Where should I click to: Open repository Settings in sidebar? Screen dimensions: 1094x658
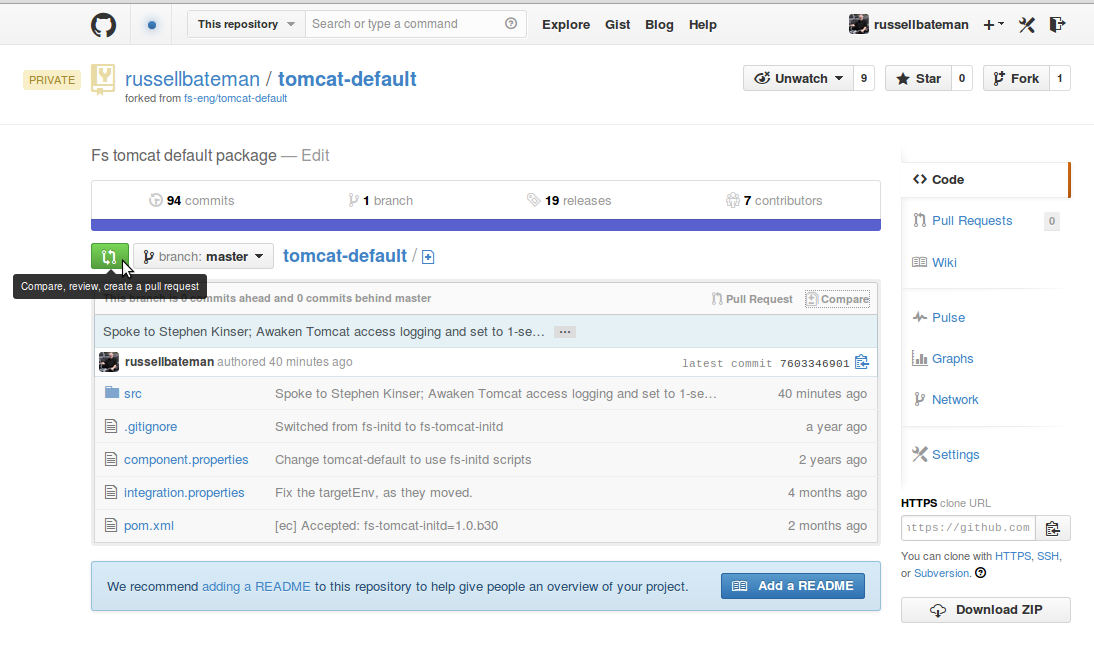[955, 455]
